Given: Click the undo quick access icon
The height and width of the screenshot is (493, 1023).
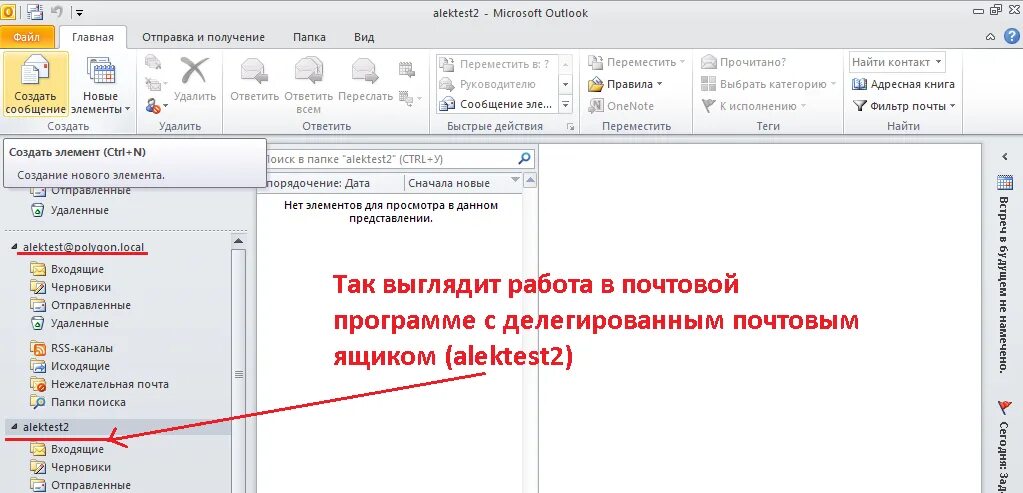Looking at the screenshot, I should [x=57, y=12].
